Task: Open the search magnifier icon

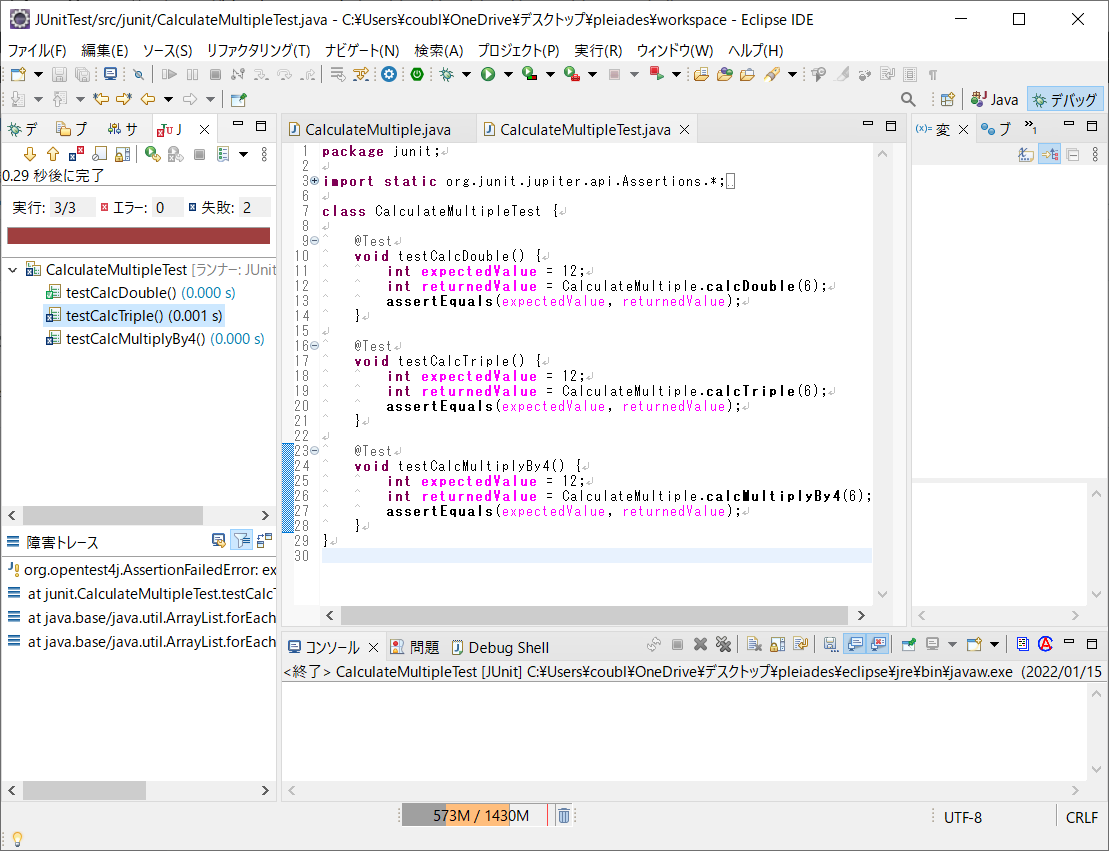Action: click(x=908, y=99)
